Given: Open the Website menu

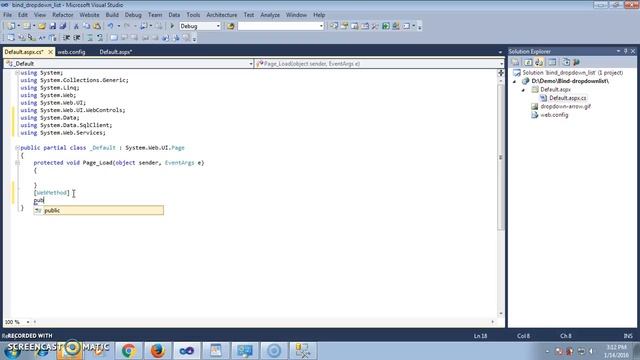Looking at the screenshot, I should 89,15.
